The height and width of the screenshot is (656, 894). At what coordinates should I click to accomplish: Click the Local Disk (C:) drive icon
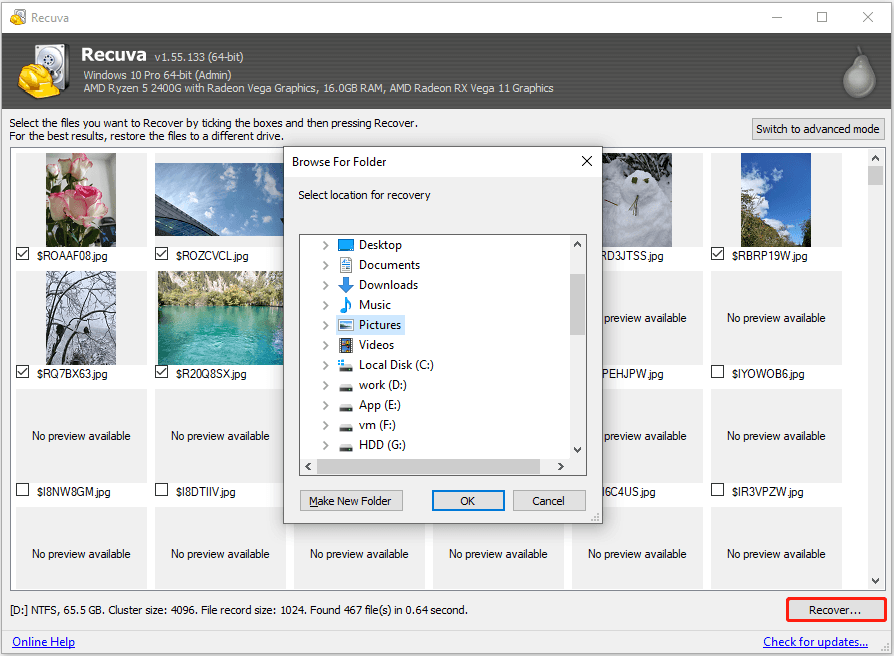point(346,365)
